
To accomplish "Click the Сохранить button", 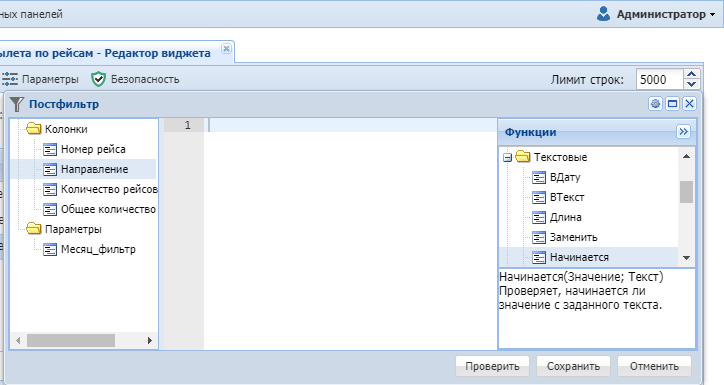I will coord(573,366).
